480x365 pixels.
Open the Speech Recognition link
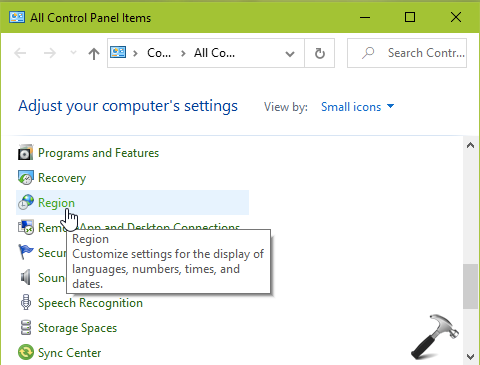click(x=90, y=303)
